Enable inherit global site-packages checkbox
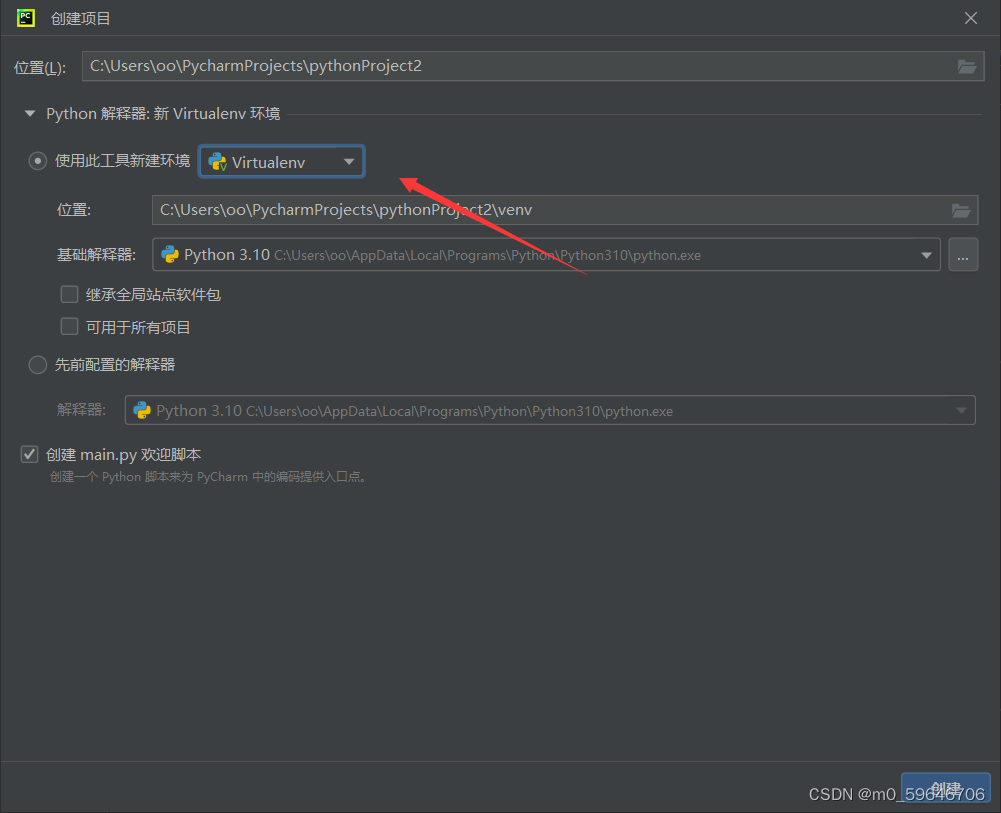Image resolution: width=1001 pixels, height=813 pixels. click(70, 294)
